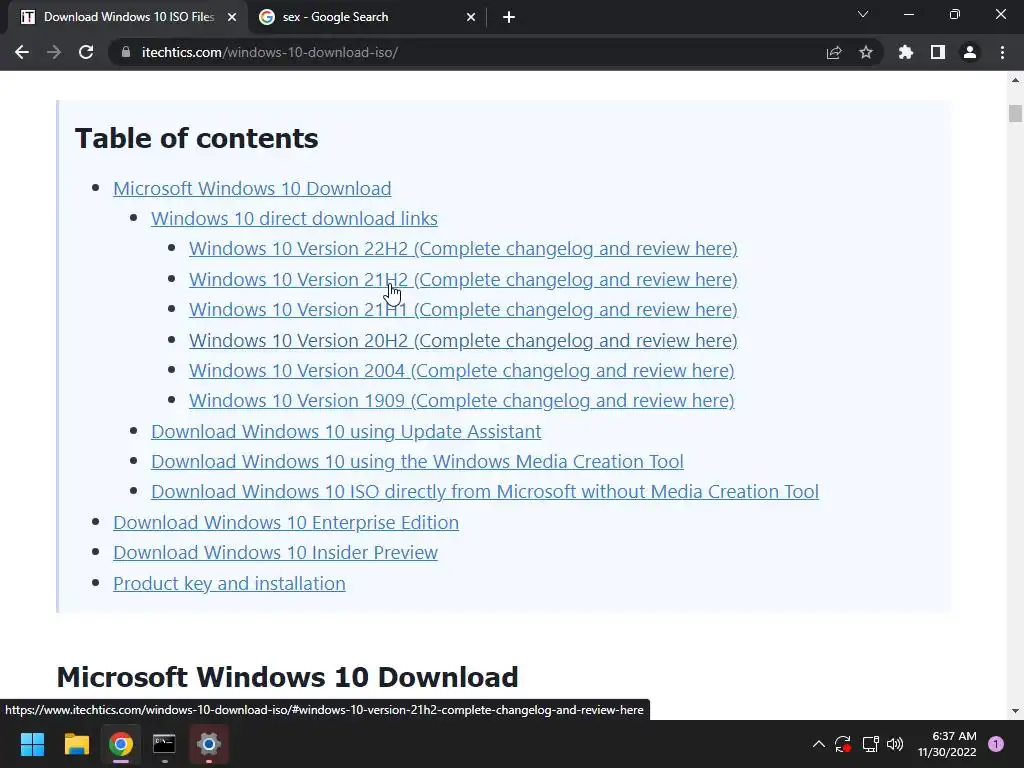Screen dimensions: 1024x768
Task: Share this page icon in address bar
Action: tap(834, 52)
